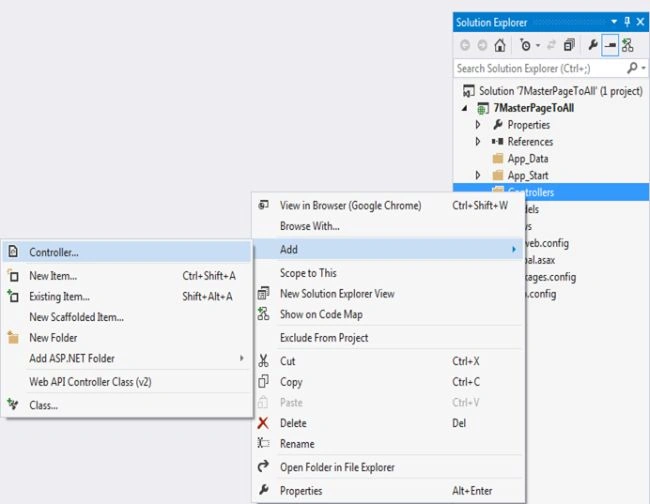This screenshot has height=504, width=650.
Task: Choose New Solution Explorer View
Action: (388, 294)
